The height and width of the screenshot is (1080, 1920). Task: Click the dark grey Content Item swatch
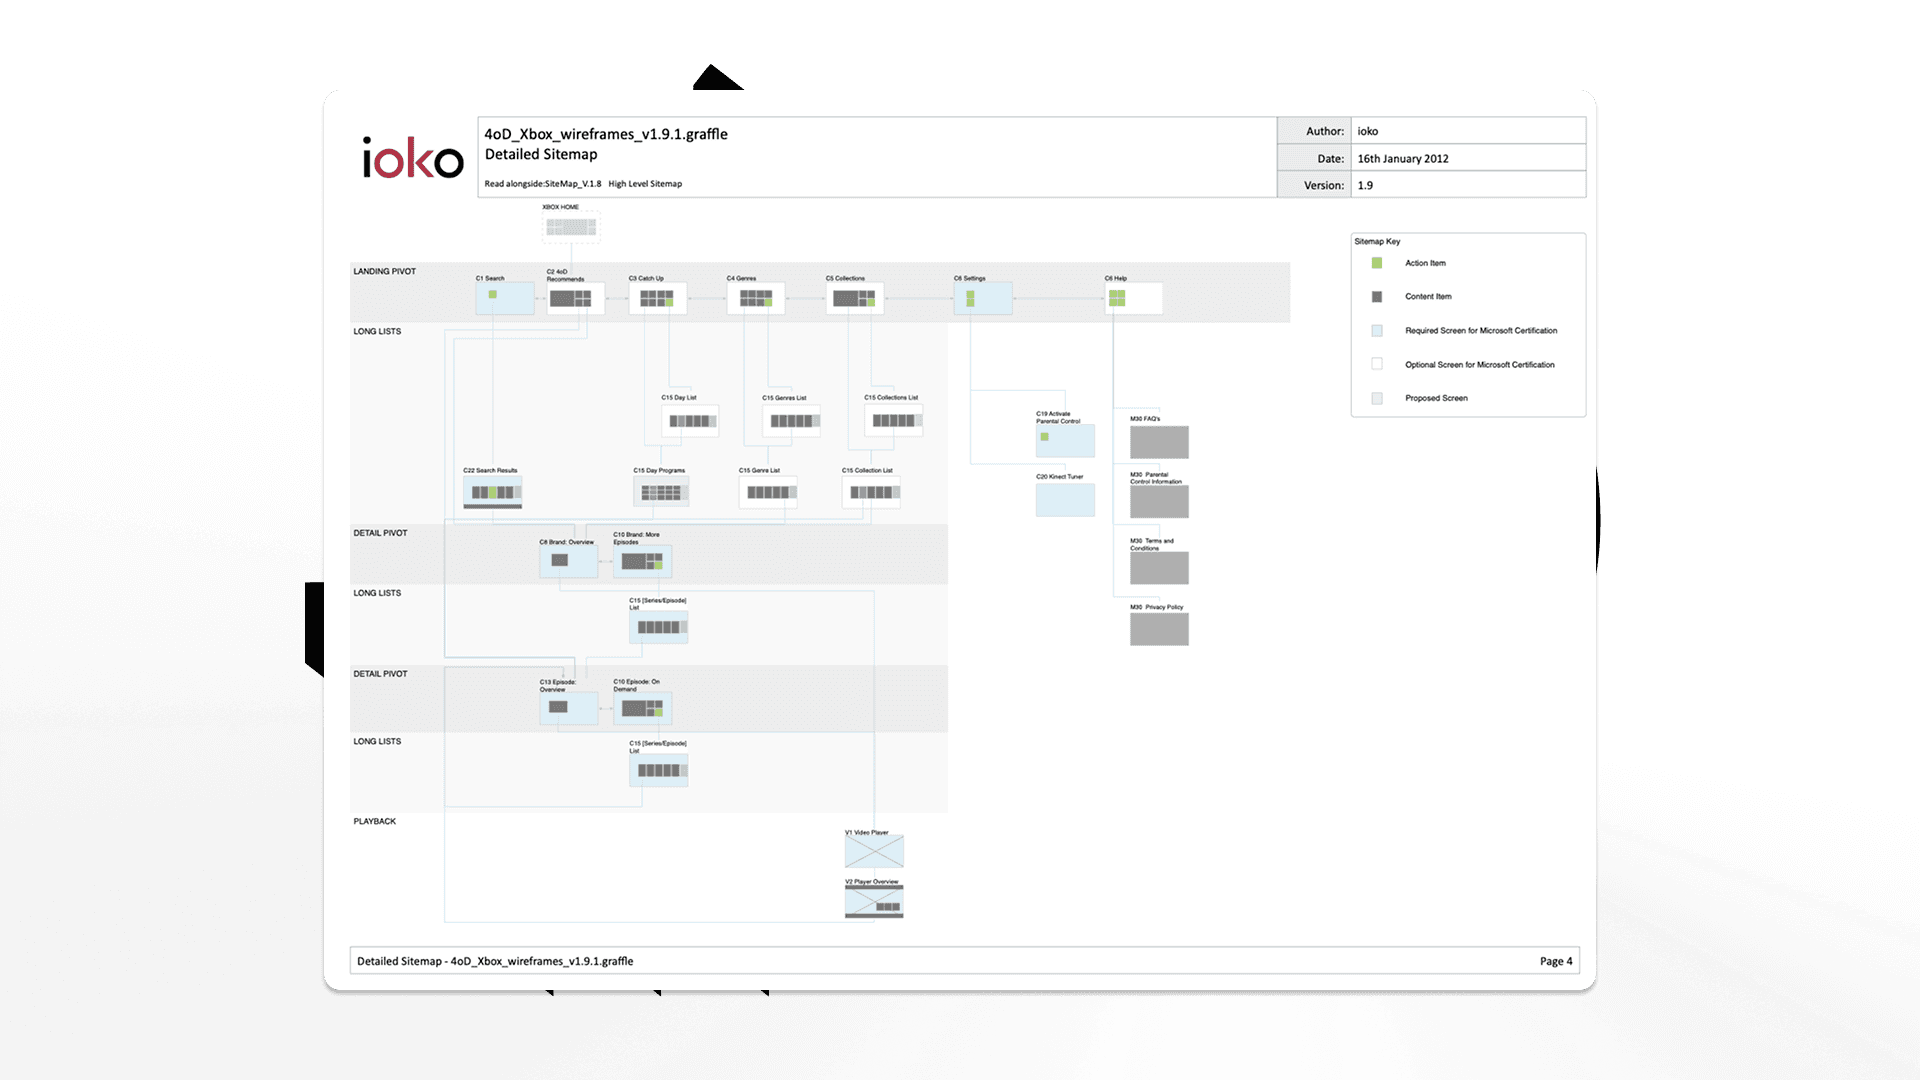point(1377,297)
